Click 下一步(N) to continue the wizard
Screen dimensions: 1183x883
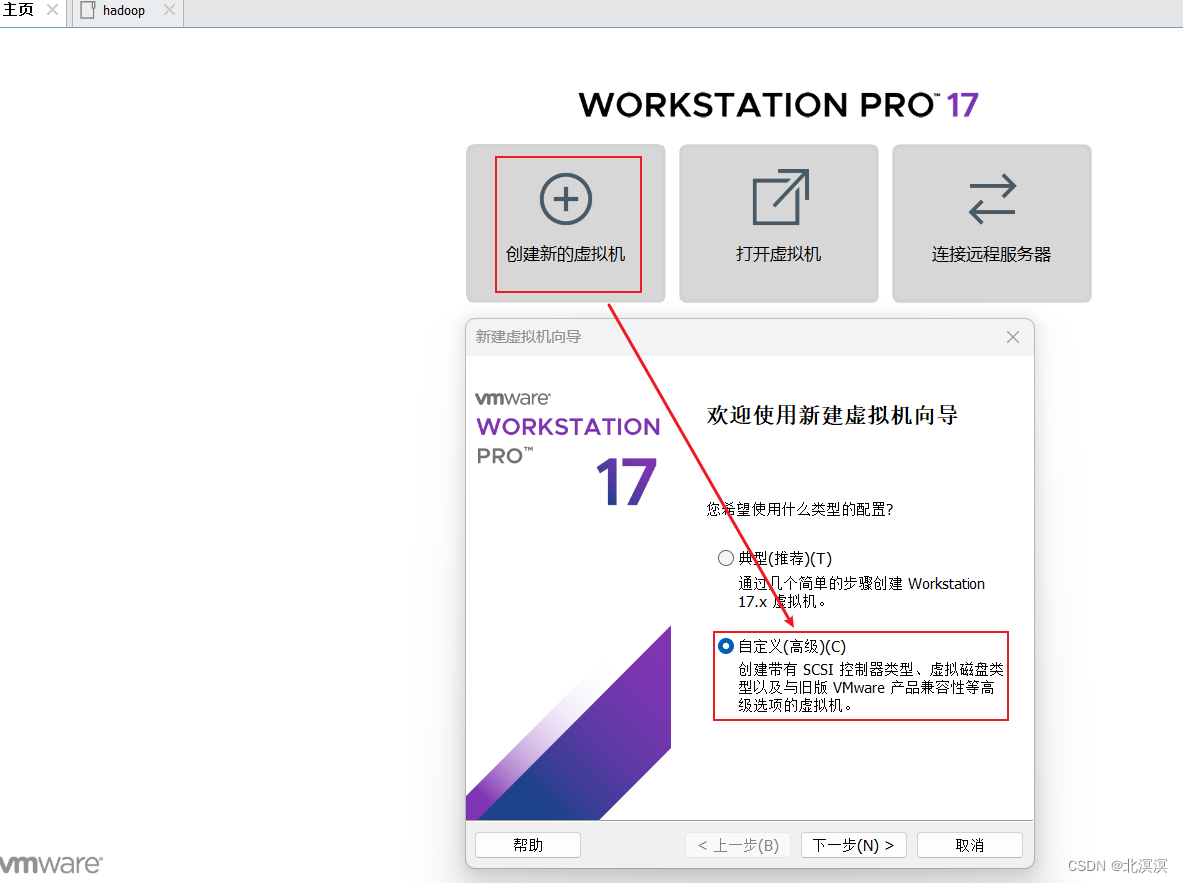pos(853,845)
